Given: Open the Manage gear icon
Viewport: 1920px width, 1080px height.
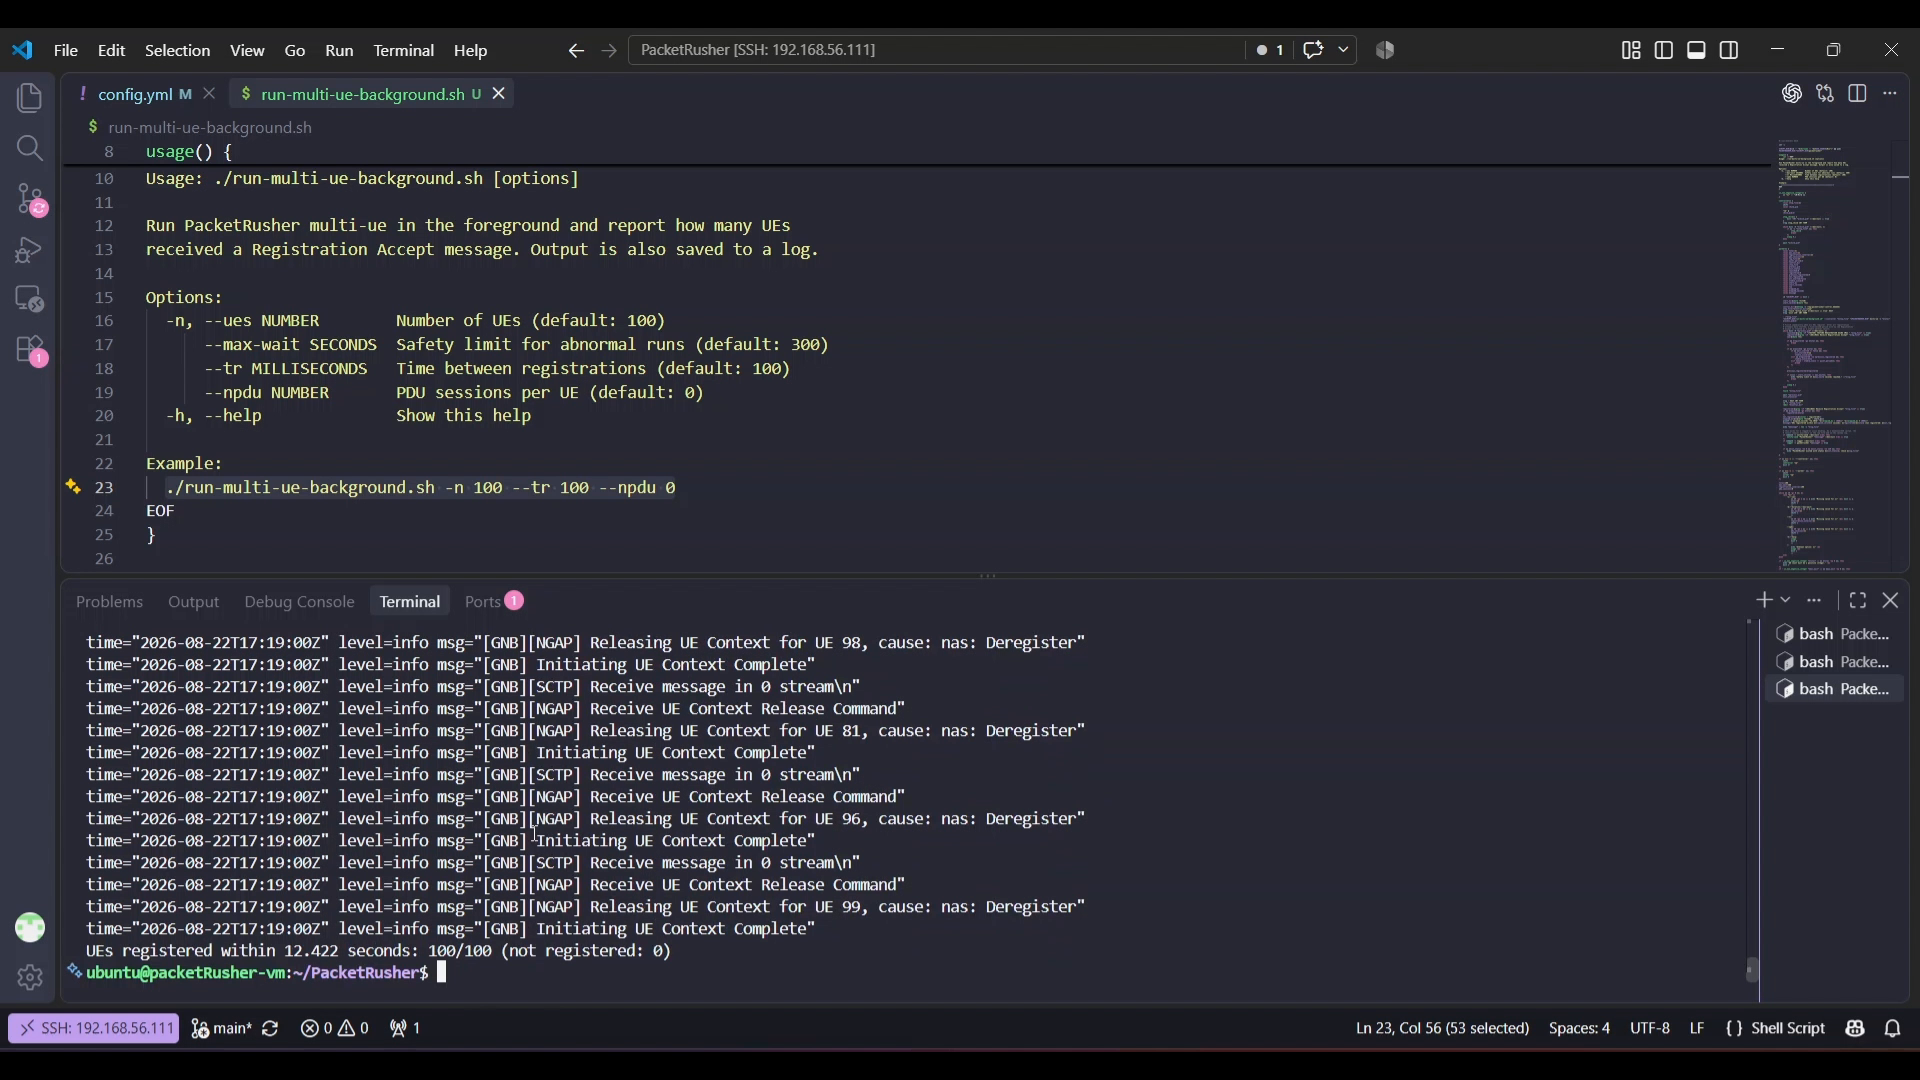Looking at the screenshot, I should pyautogui.click(x=30, y=977).
